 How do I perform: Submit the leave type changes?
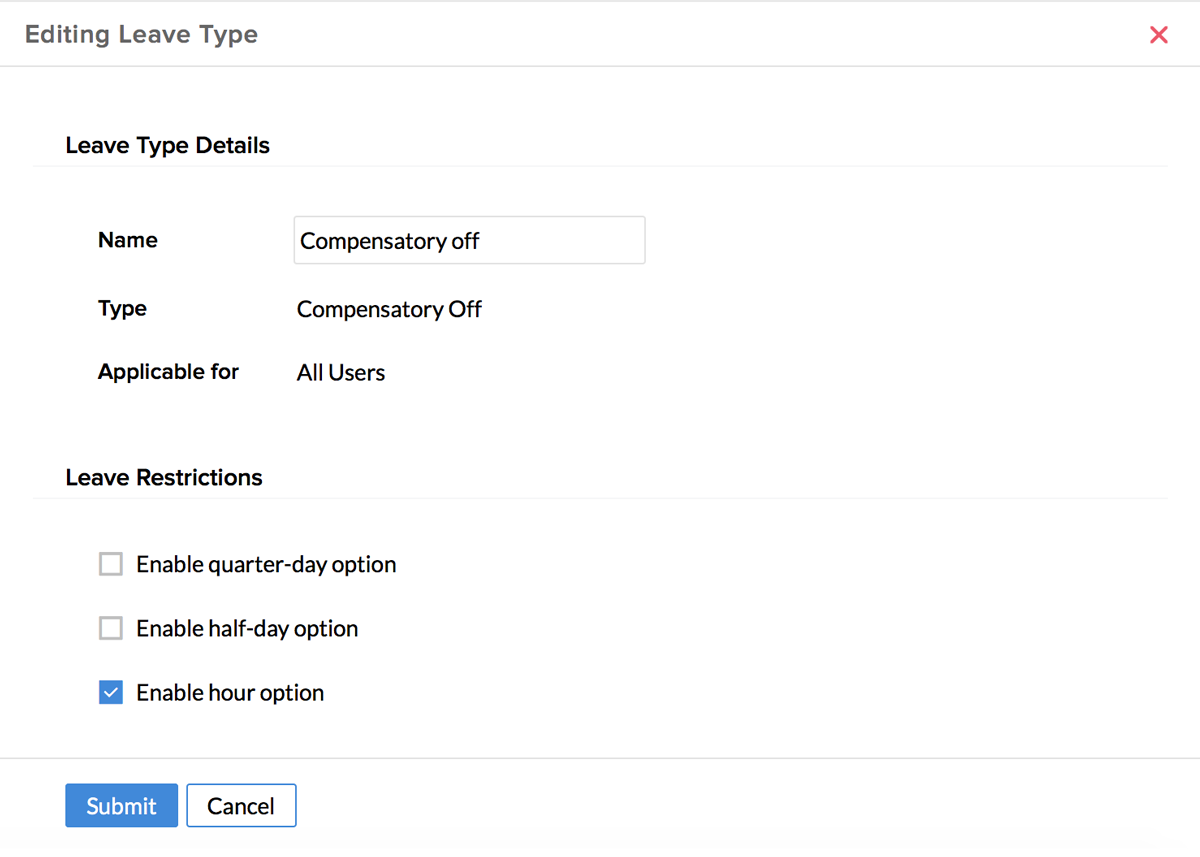pos(121,806)
